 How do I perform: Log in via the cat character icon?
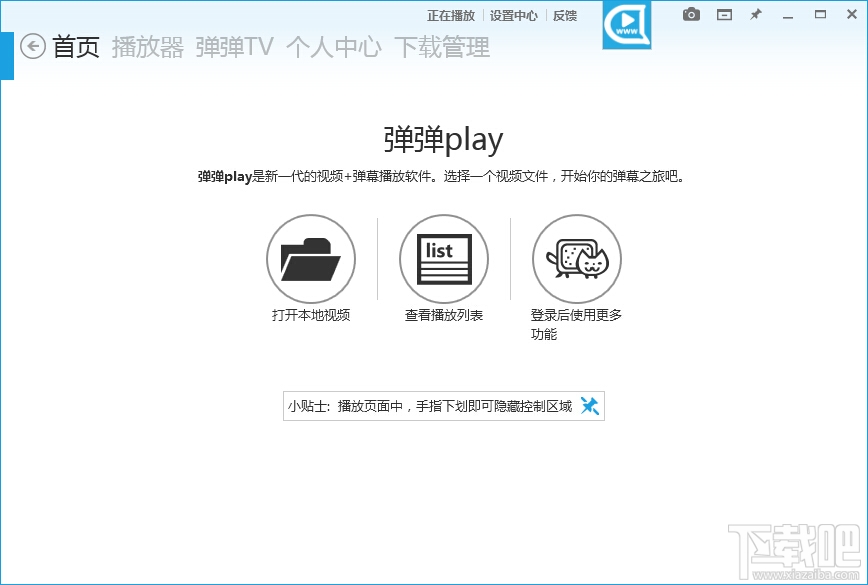click(x=577, y=258)
